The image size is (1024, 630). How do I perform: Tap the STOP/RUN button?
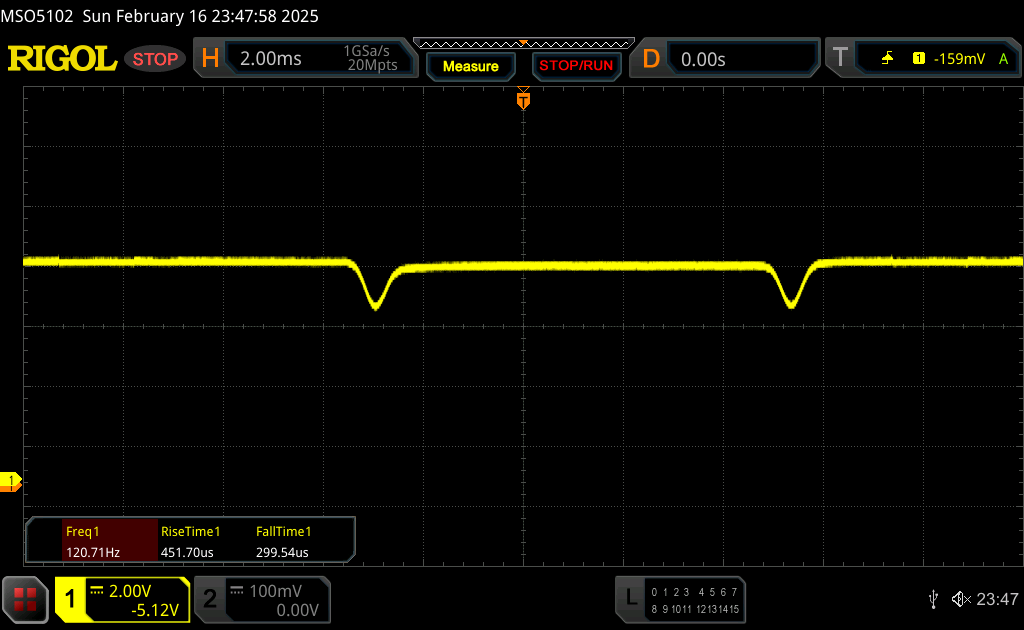coord(576,66)
